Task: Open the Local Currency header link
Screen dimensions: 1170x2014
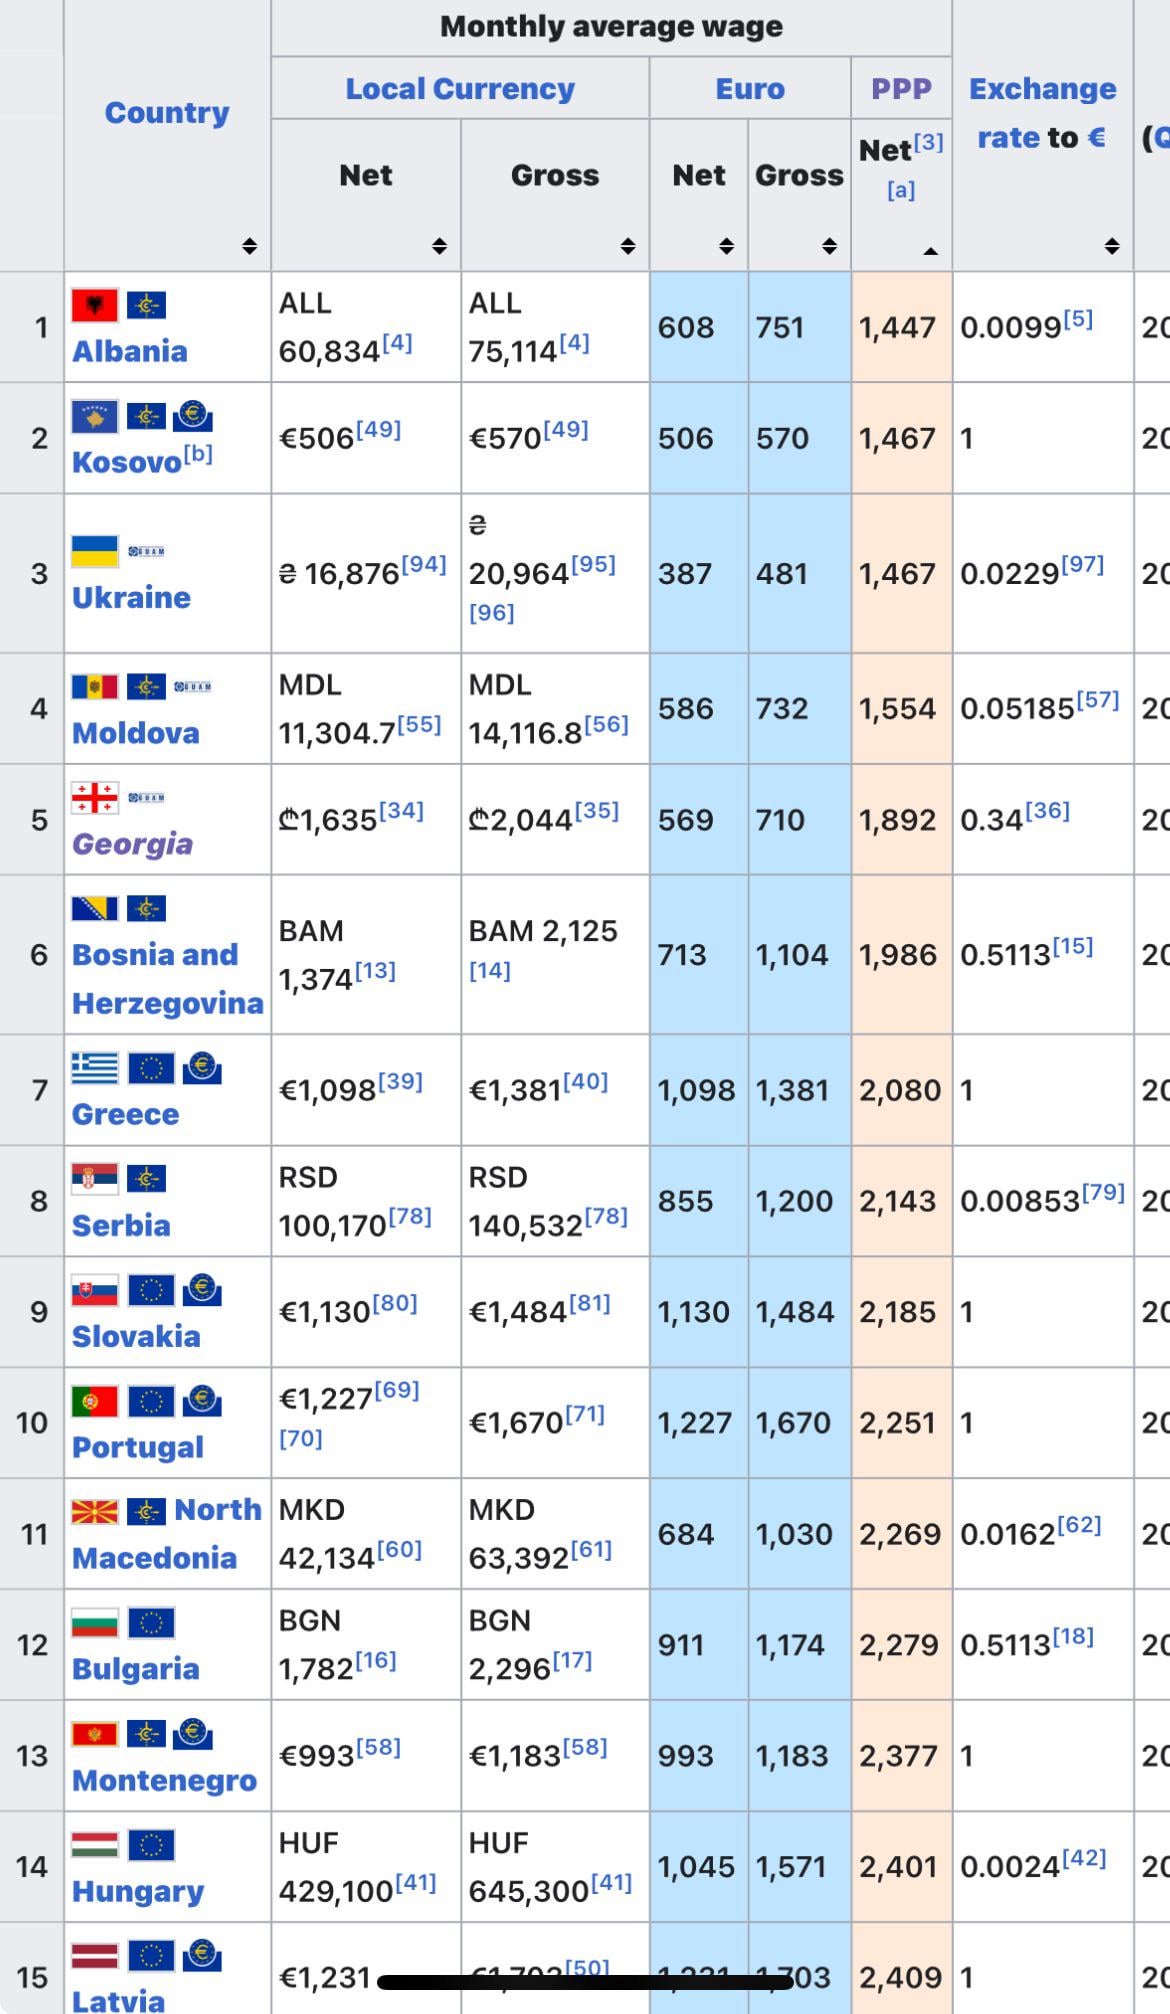Action: 460,89
